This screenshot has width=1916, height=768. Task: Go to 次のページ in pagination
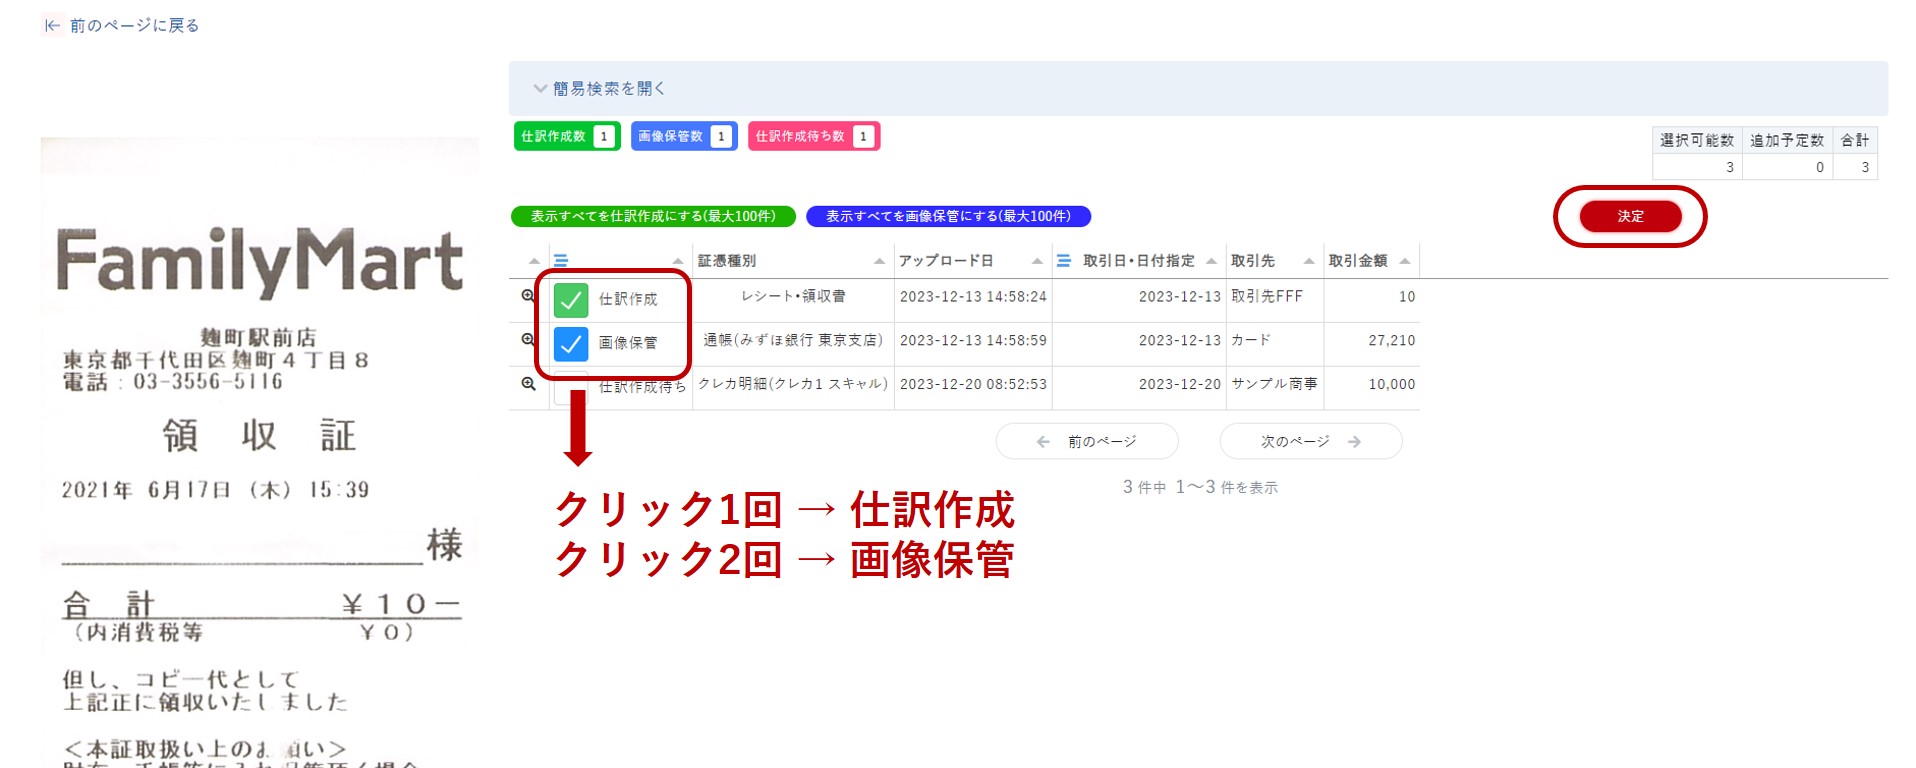tap(1311, 441)
